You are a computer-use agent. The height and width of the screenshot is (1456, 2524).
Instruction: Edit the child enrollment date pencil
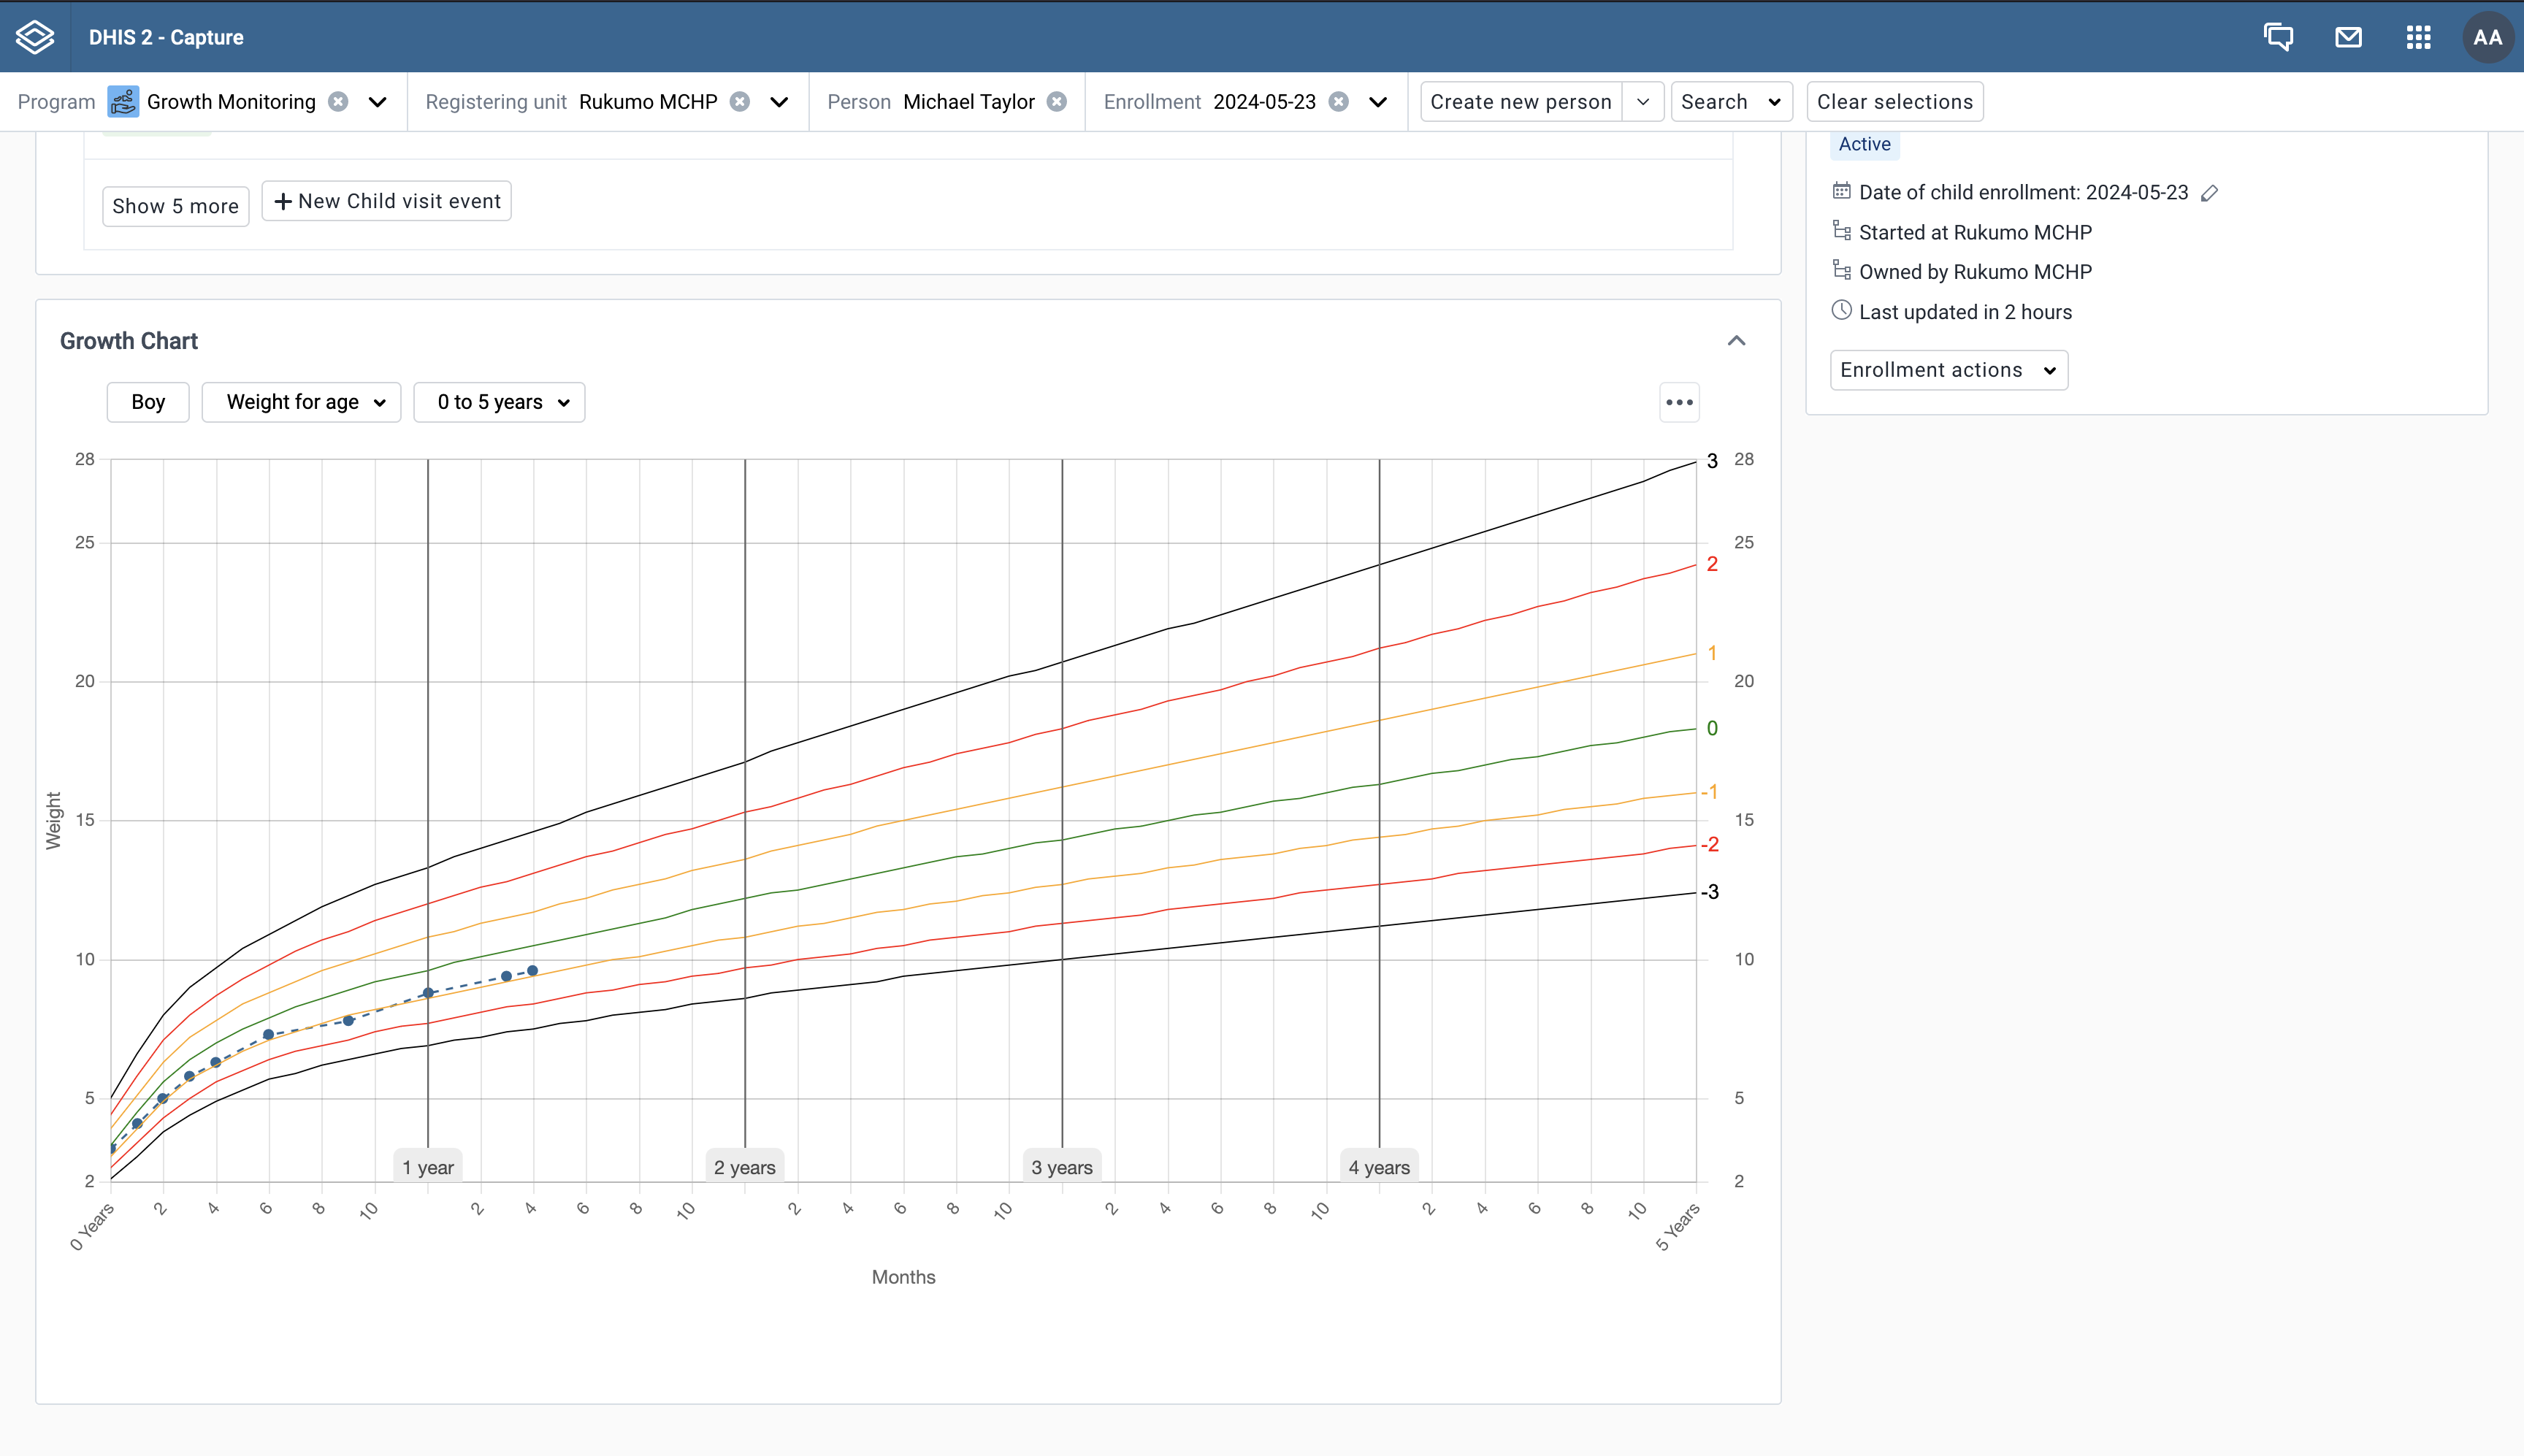(x=2210, y=193)
